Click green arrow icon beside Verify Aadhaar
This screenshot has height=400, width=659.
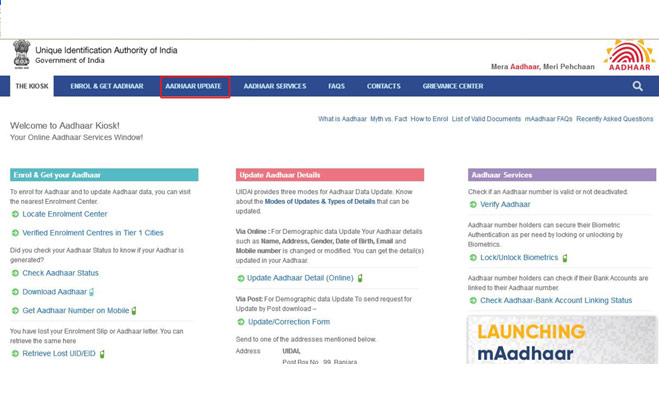point(473,205)
